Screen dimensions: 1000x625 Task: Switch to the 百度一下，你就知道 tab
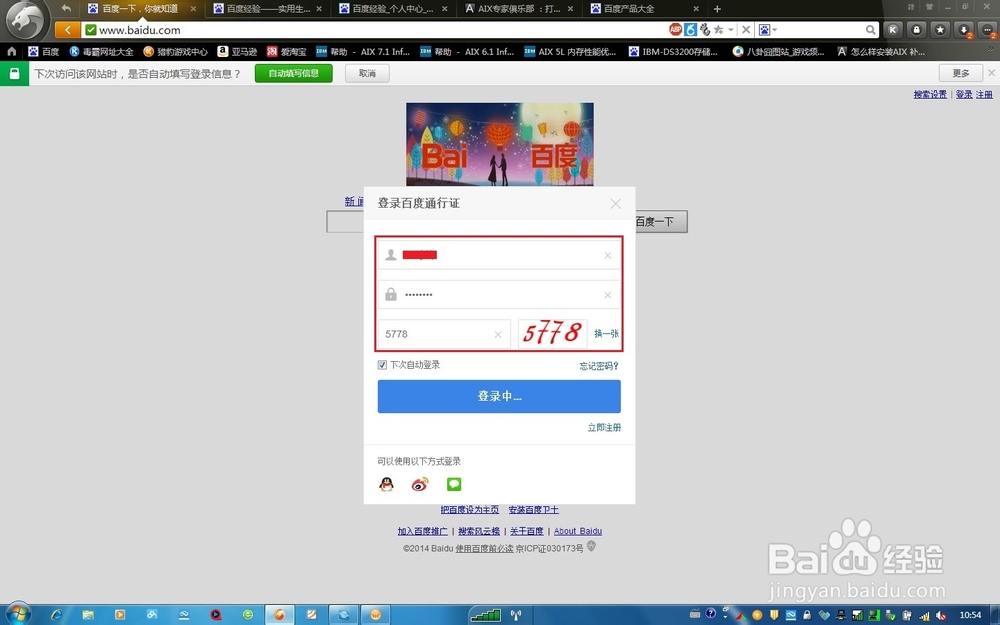140,9
